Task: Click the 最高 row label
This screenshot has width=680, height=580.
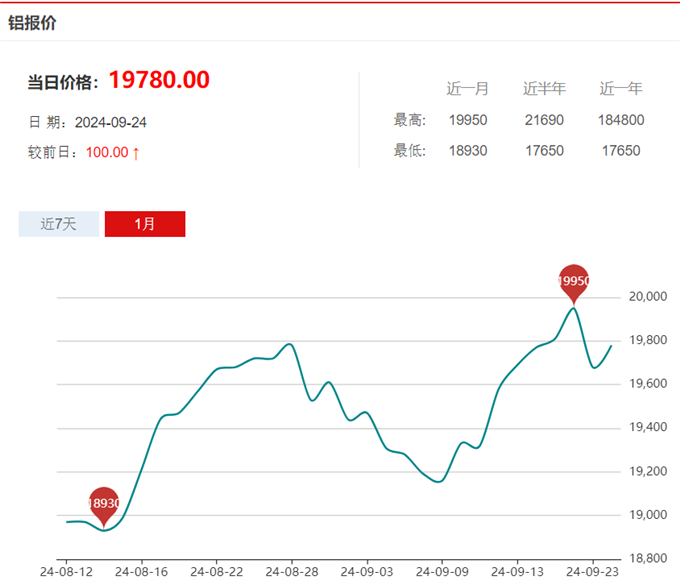Action: tap(410, 120)
